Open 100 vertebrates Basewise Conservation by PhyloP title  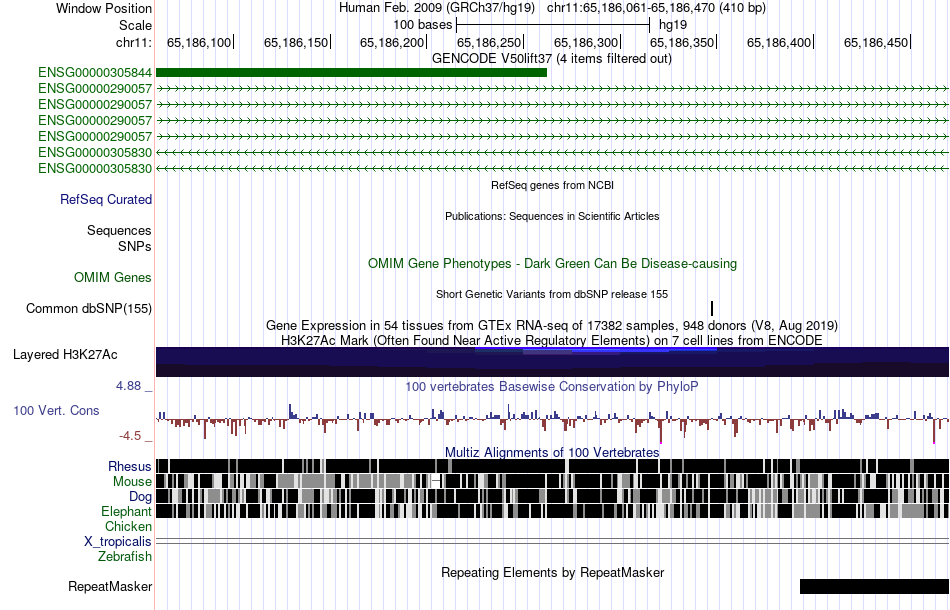[551, 386]
